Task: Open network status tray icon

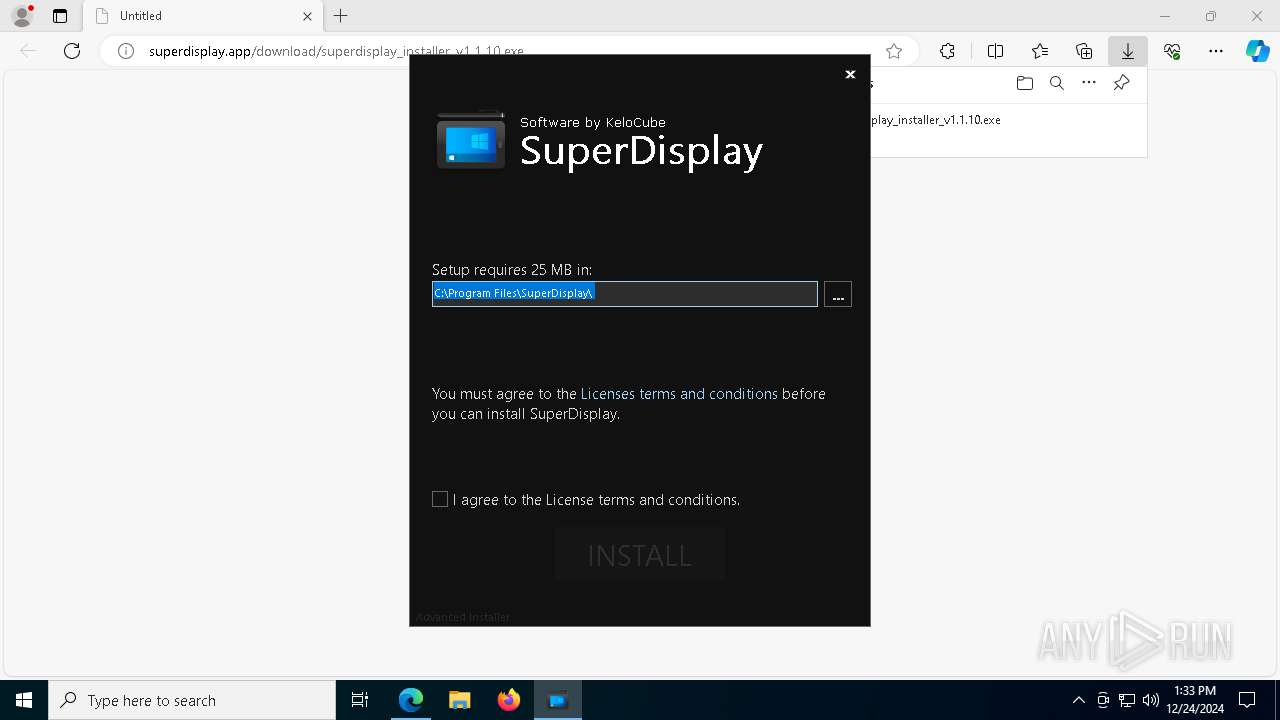Action: coord(1127,700)
